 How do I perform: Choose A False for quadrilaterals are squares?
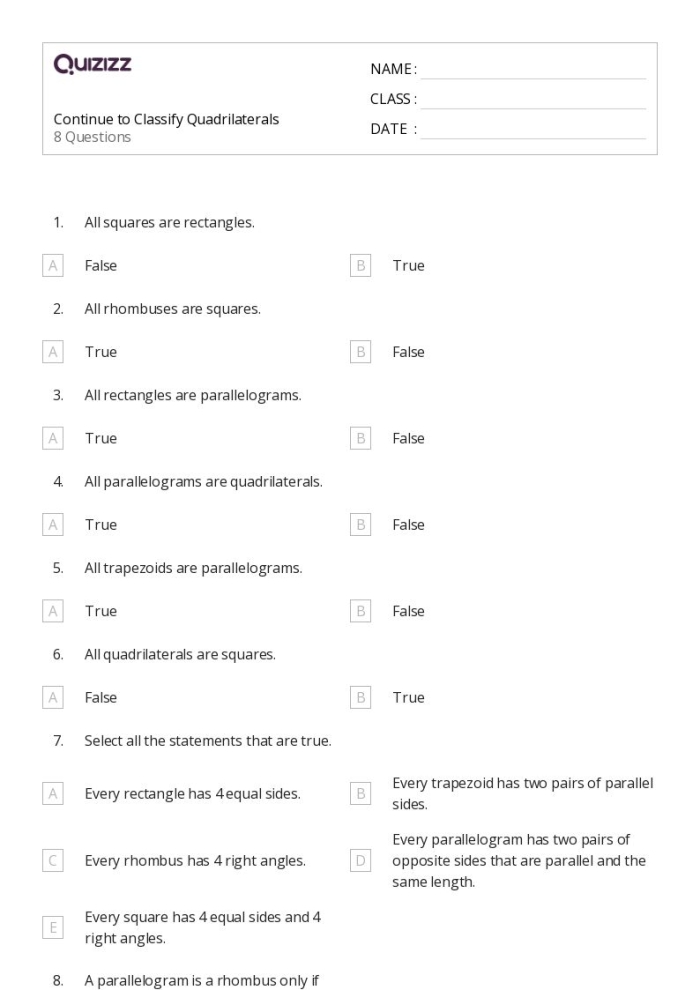click(x=53, y=698)
